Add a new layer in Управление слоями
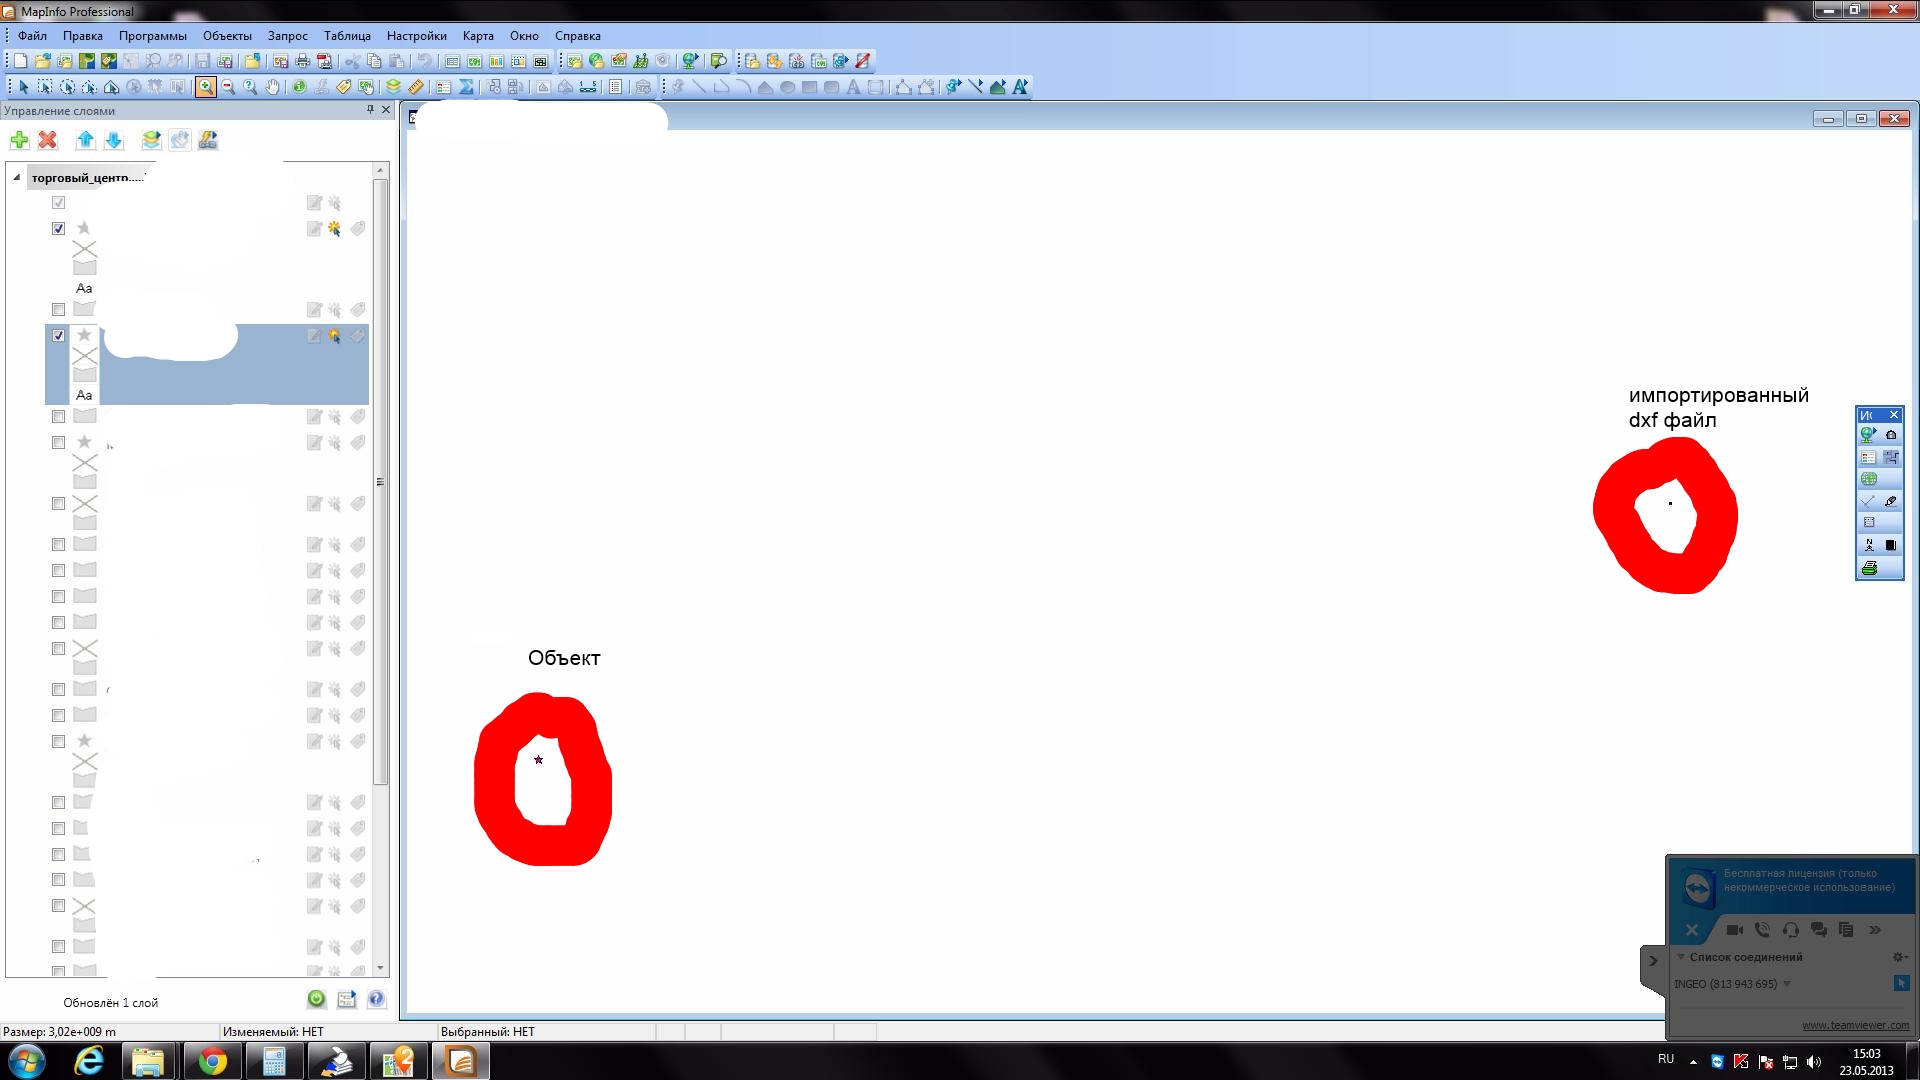 (x=18, y=140)
